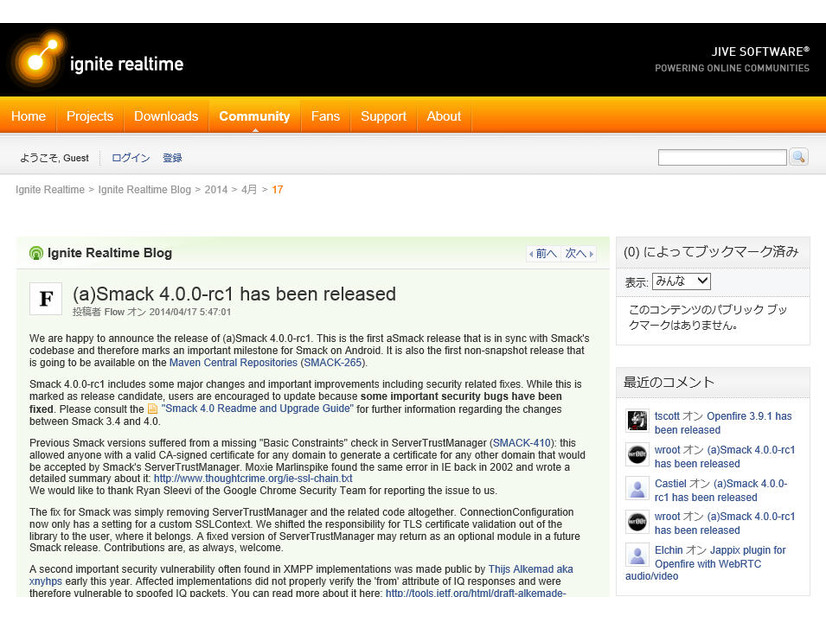The width and height of the screenshot is (826, 620).
Task: Click wroot's circular avatar icon
Action: point(637,454)
